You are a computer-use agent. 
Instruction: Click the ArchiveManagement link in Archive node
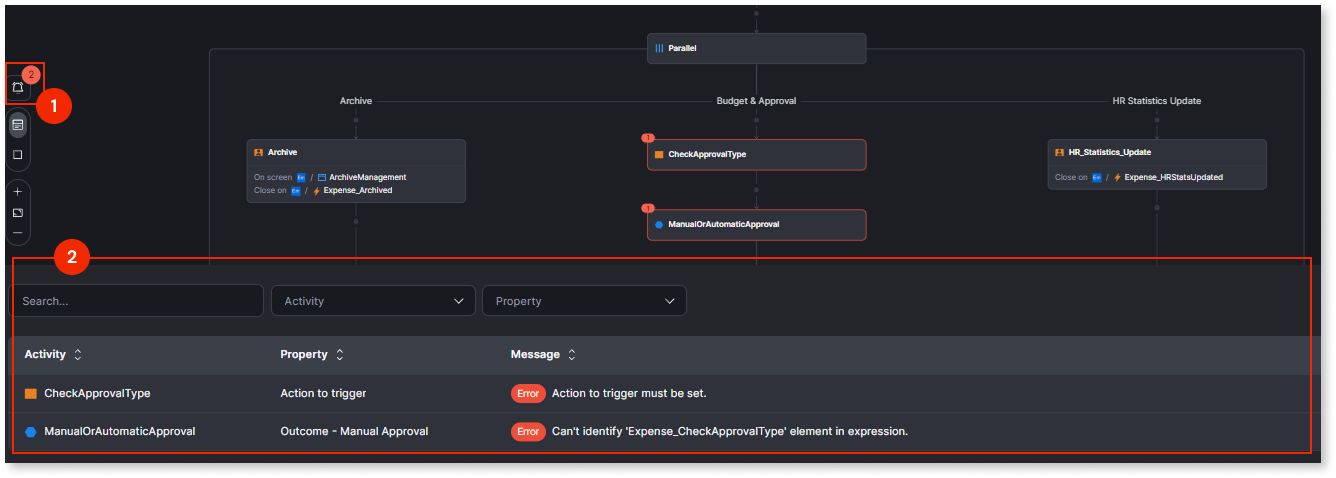pos(367,177)
